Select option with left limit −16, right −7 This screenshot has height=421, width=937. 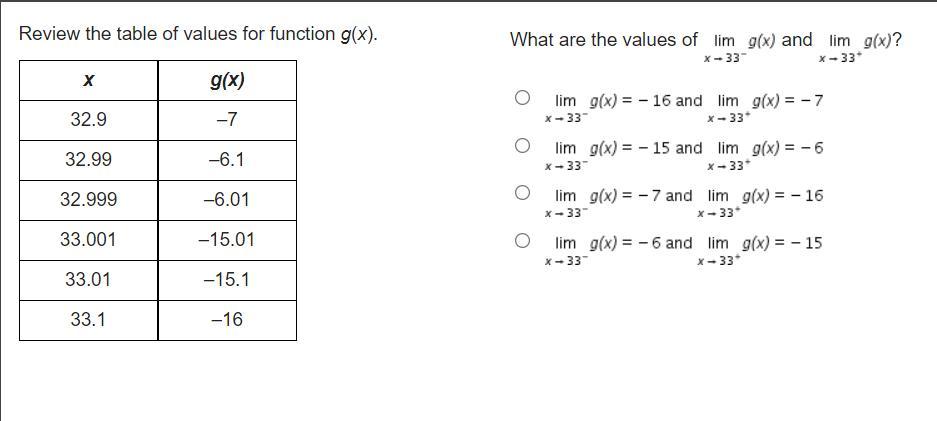pyautogui.click(x=522, y=98)
